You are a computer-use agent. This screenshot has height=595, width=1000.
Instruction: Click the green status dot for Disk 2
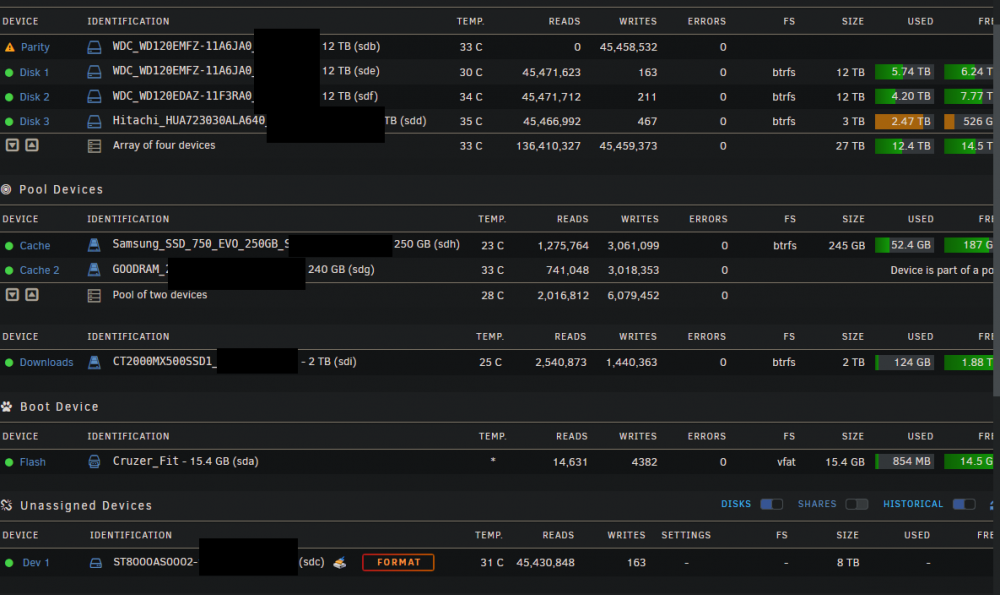[9, 97]
